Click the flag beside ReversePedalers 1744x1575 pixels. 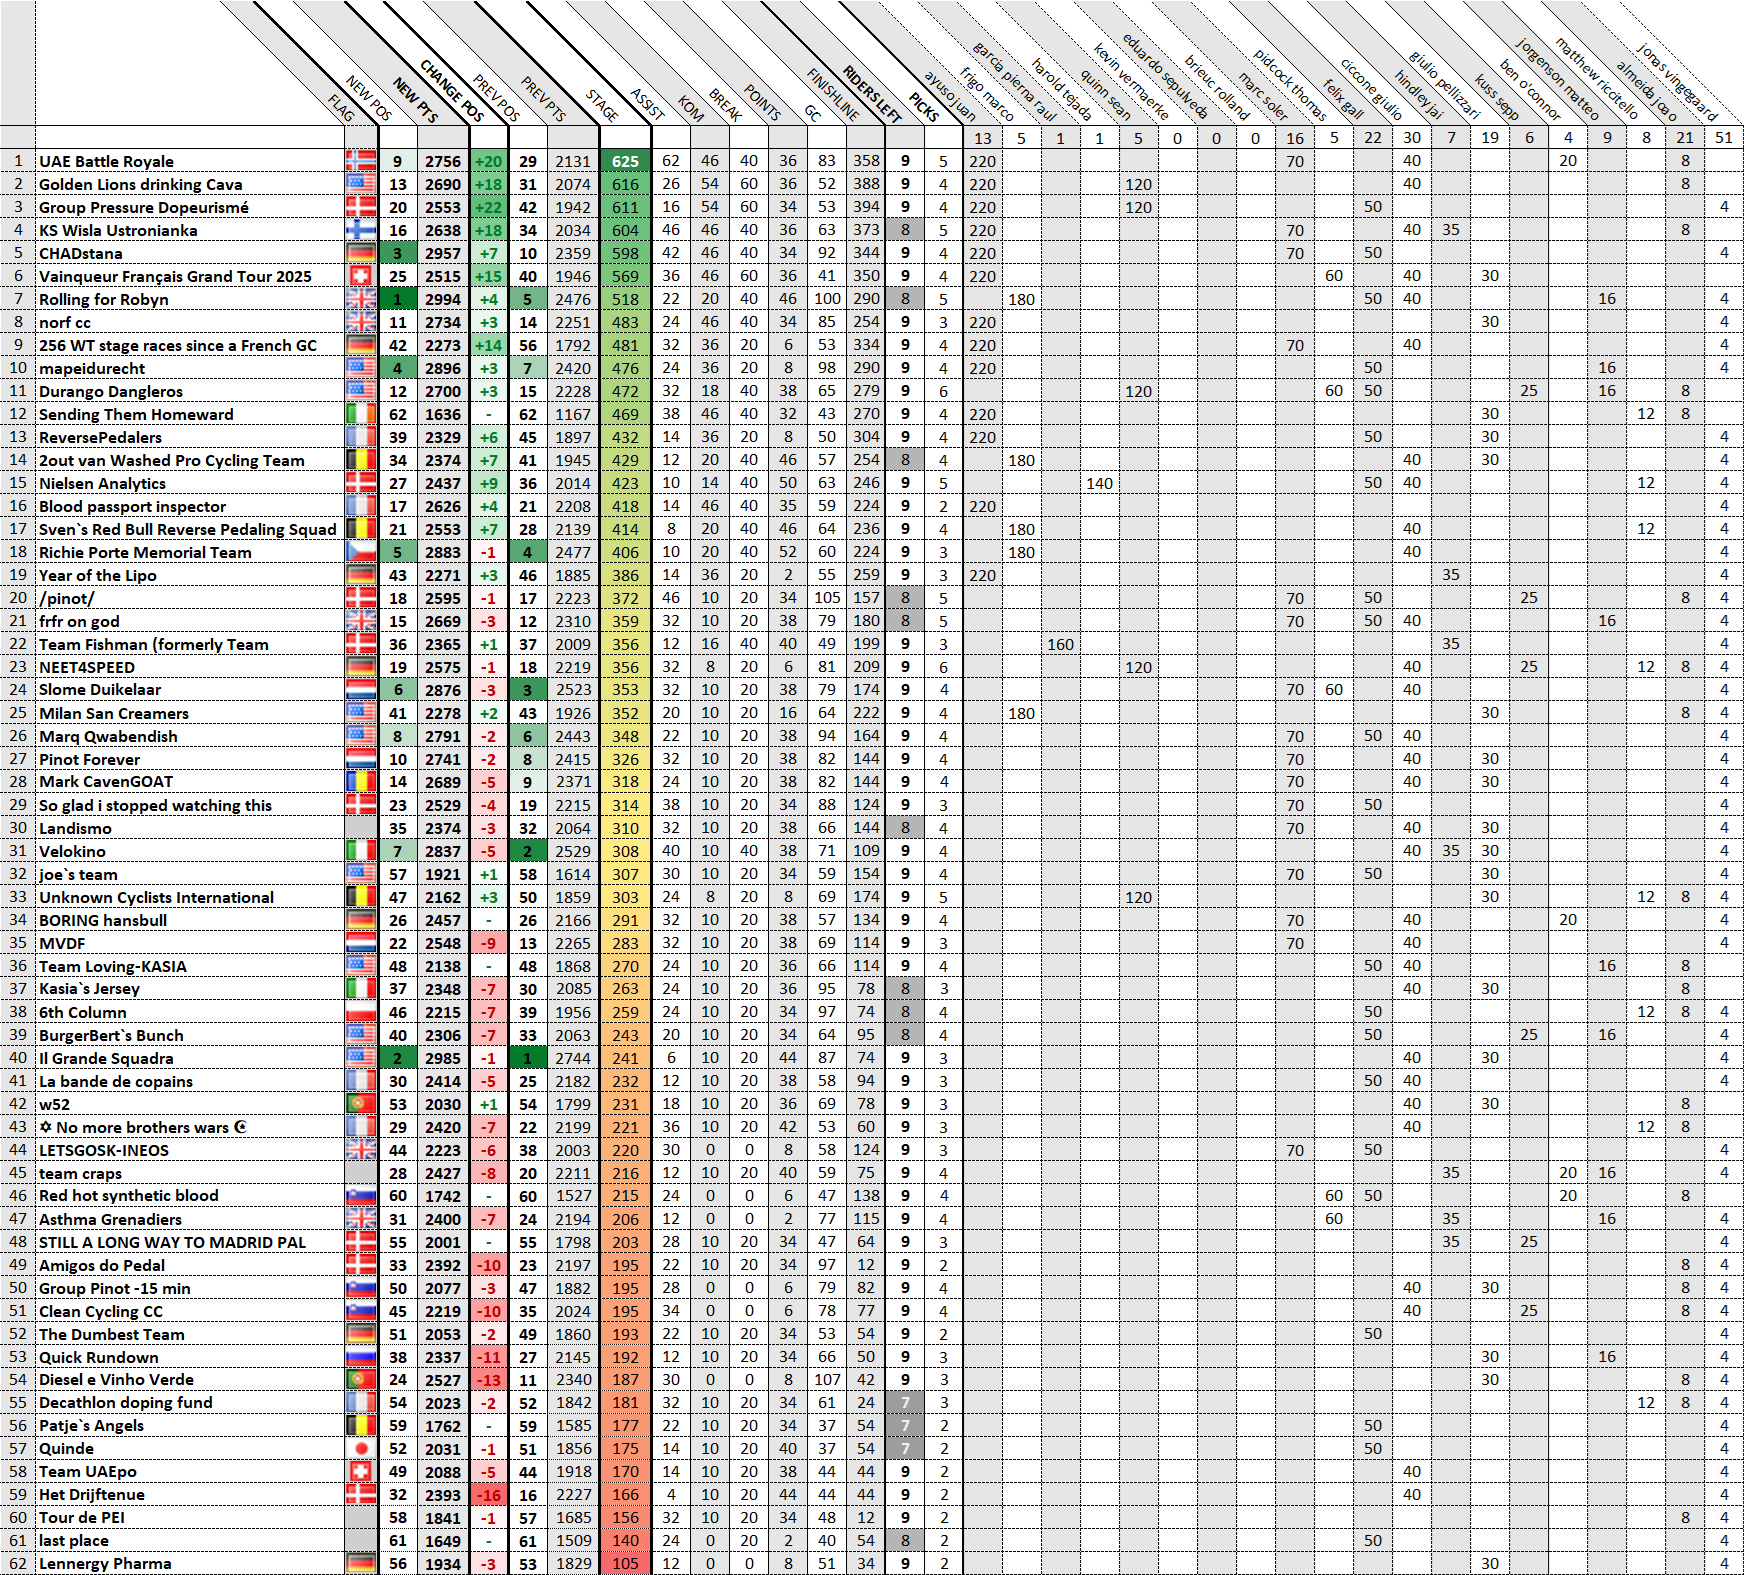(x=361, y=437)
